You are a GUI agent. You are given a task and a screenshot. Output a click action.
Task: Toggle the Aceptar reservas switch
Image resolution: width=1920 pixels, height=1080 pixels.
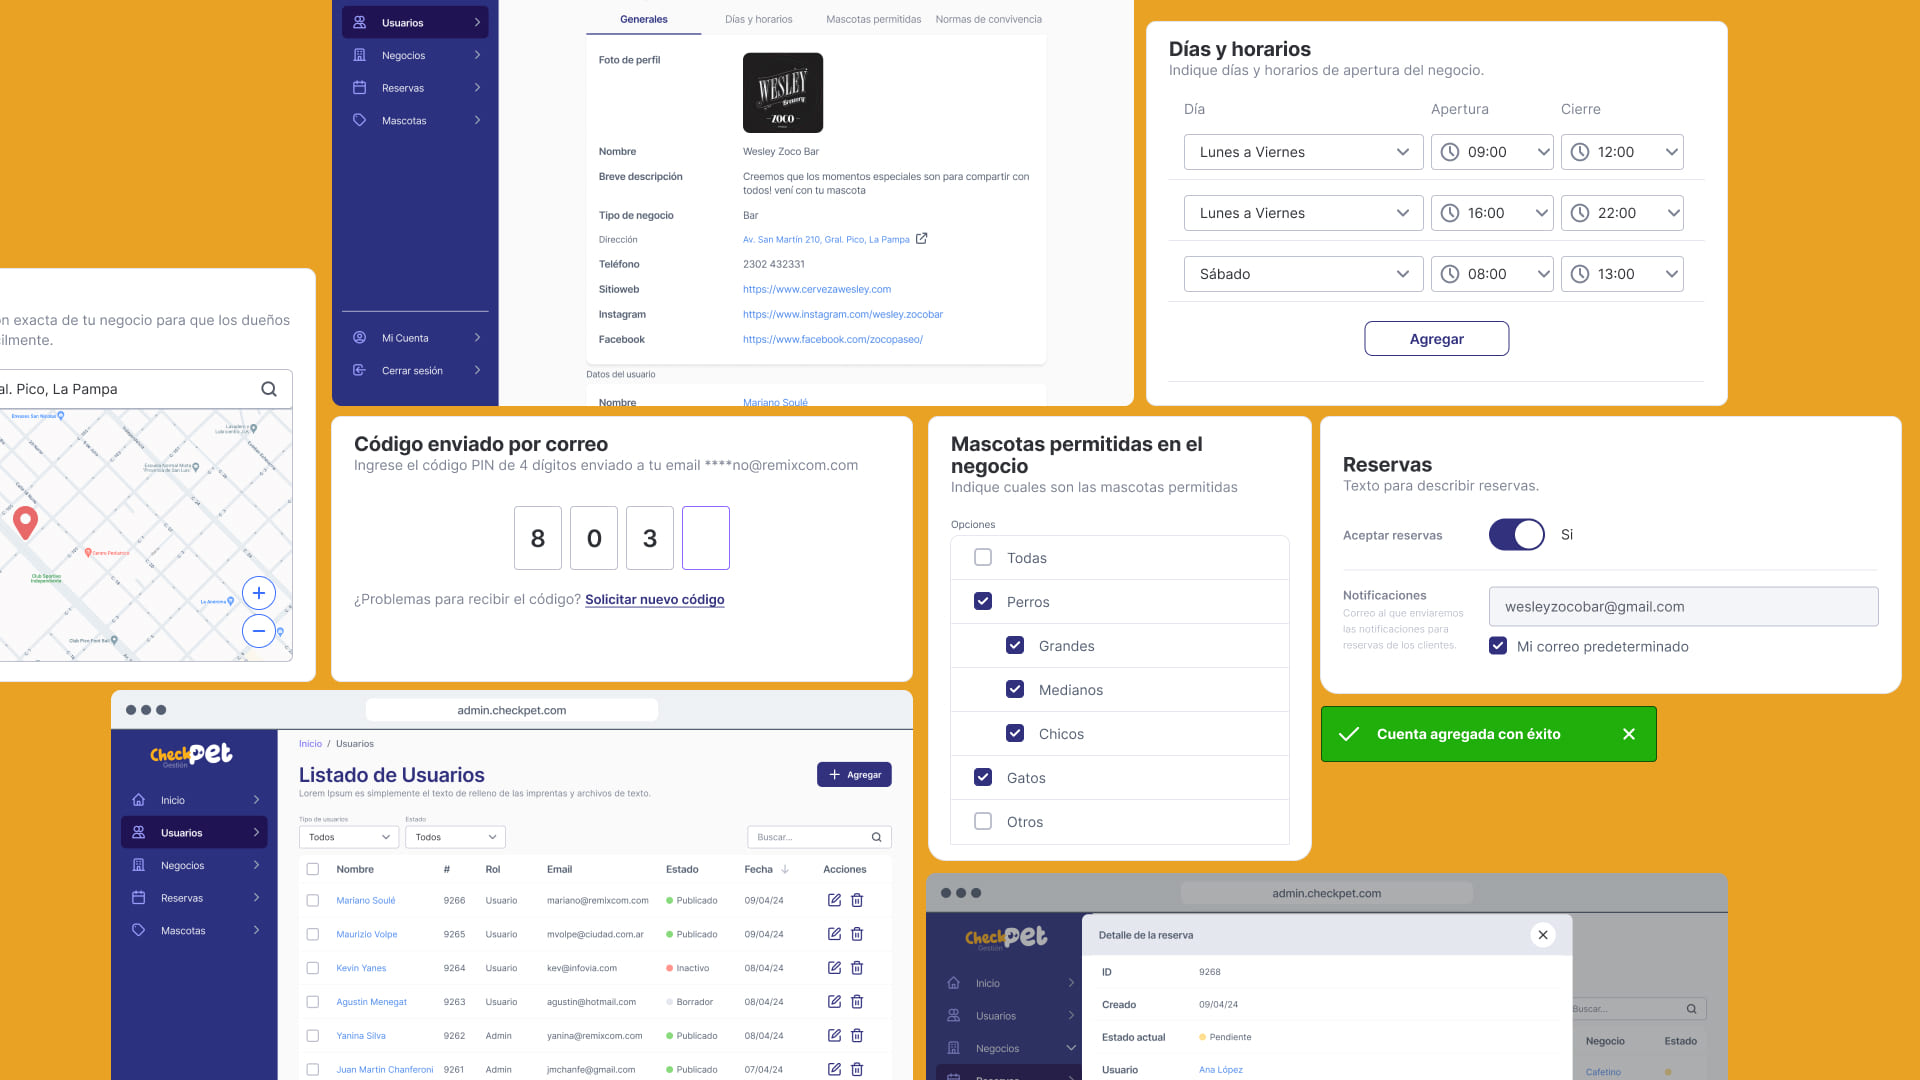point(1517,535)
